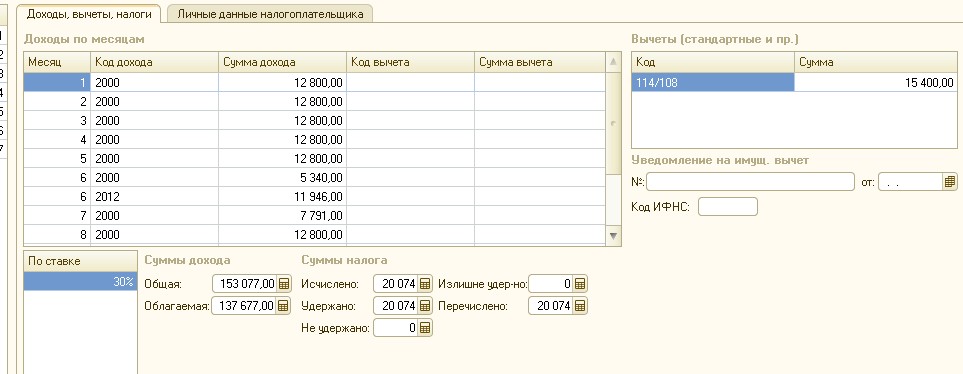Select deduction code 114/108 row
The image size is (963, 374).
(x=713, y=82)
